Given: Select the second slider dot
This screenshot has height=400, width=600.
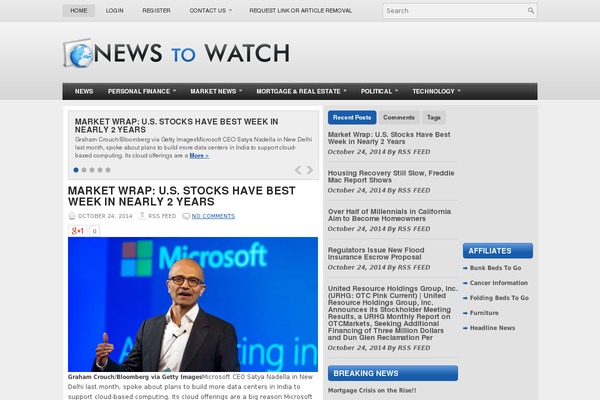Looking at the screenshot, I should click(84, 170).
